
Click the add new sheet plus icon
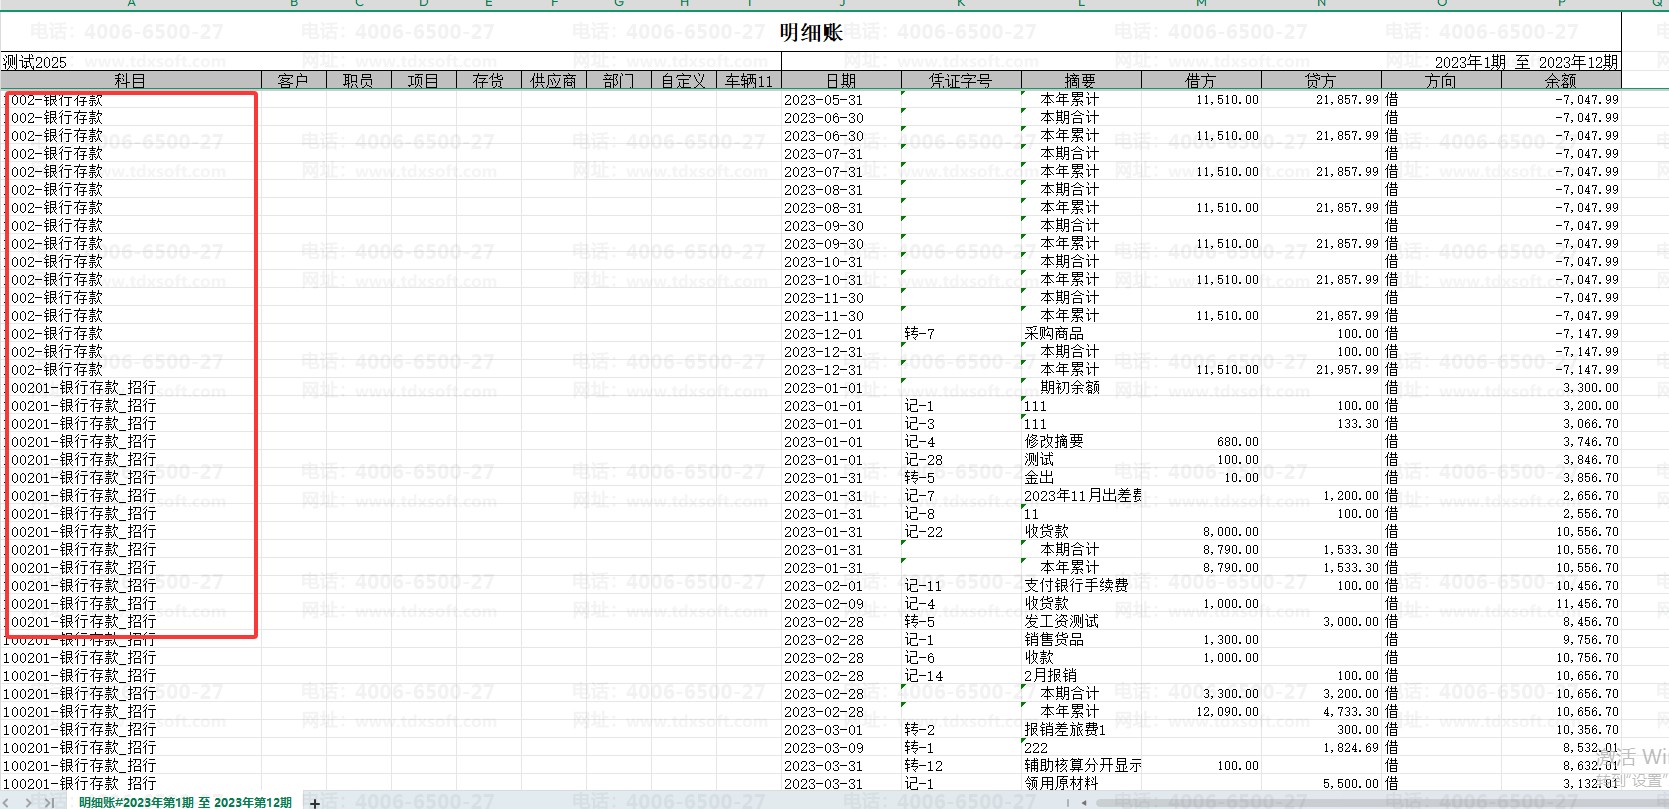click(315, 802)
